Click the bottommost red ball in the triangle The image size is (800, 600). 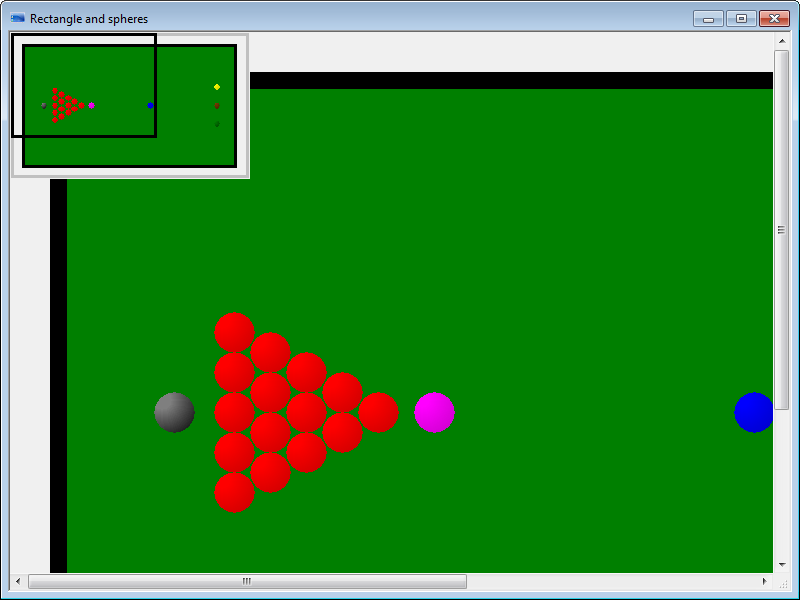pyautogui.click(x=234, y=492)
